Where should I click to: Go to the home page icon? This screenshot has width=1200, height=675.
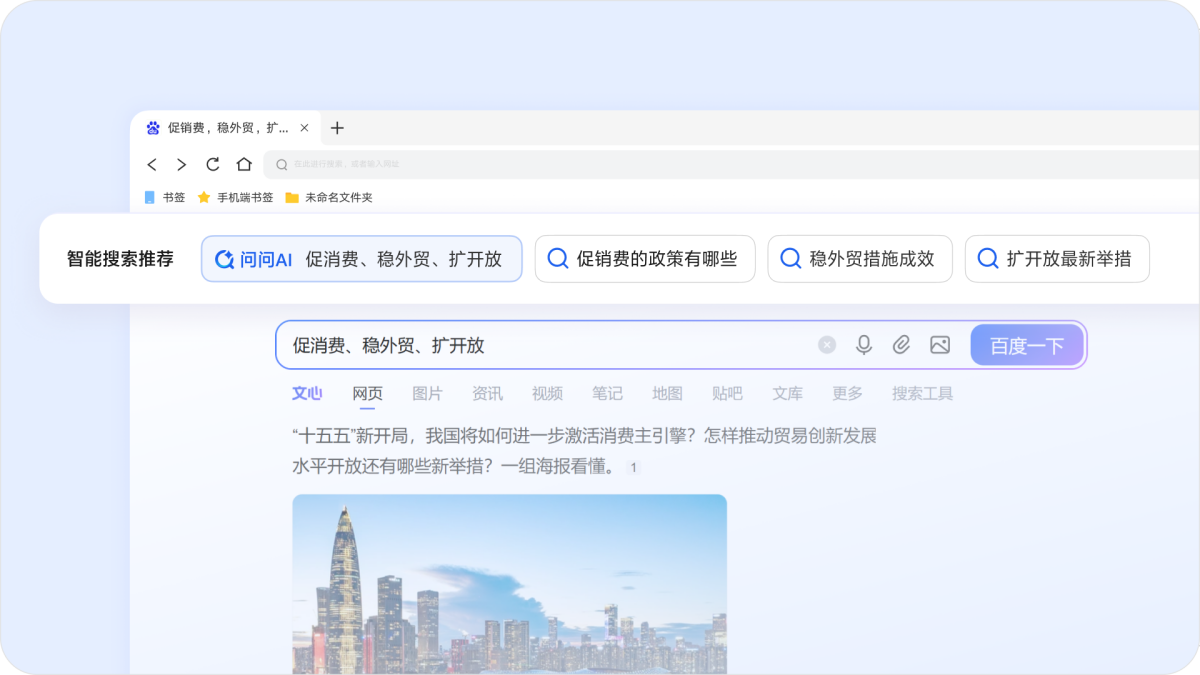pyautogui.click(x=244, y=164)
